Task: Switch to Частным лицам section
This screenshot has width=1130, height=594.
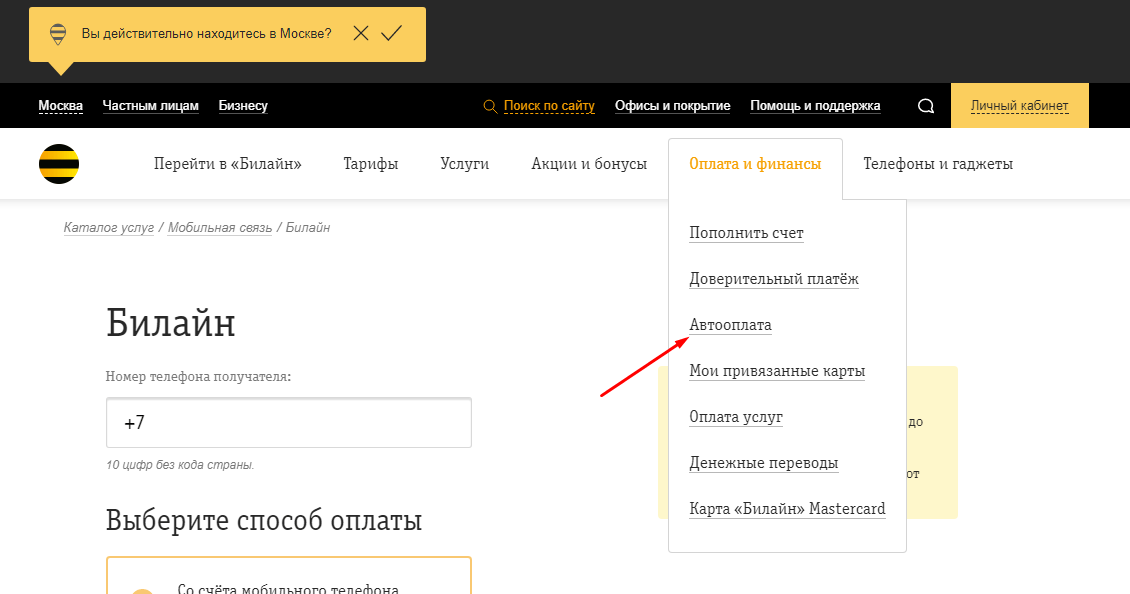Action: click(x=151, y=106)
